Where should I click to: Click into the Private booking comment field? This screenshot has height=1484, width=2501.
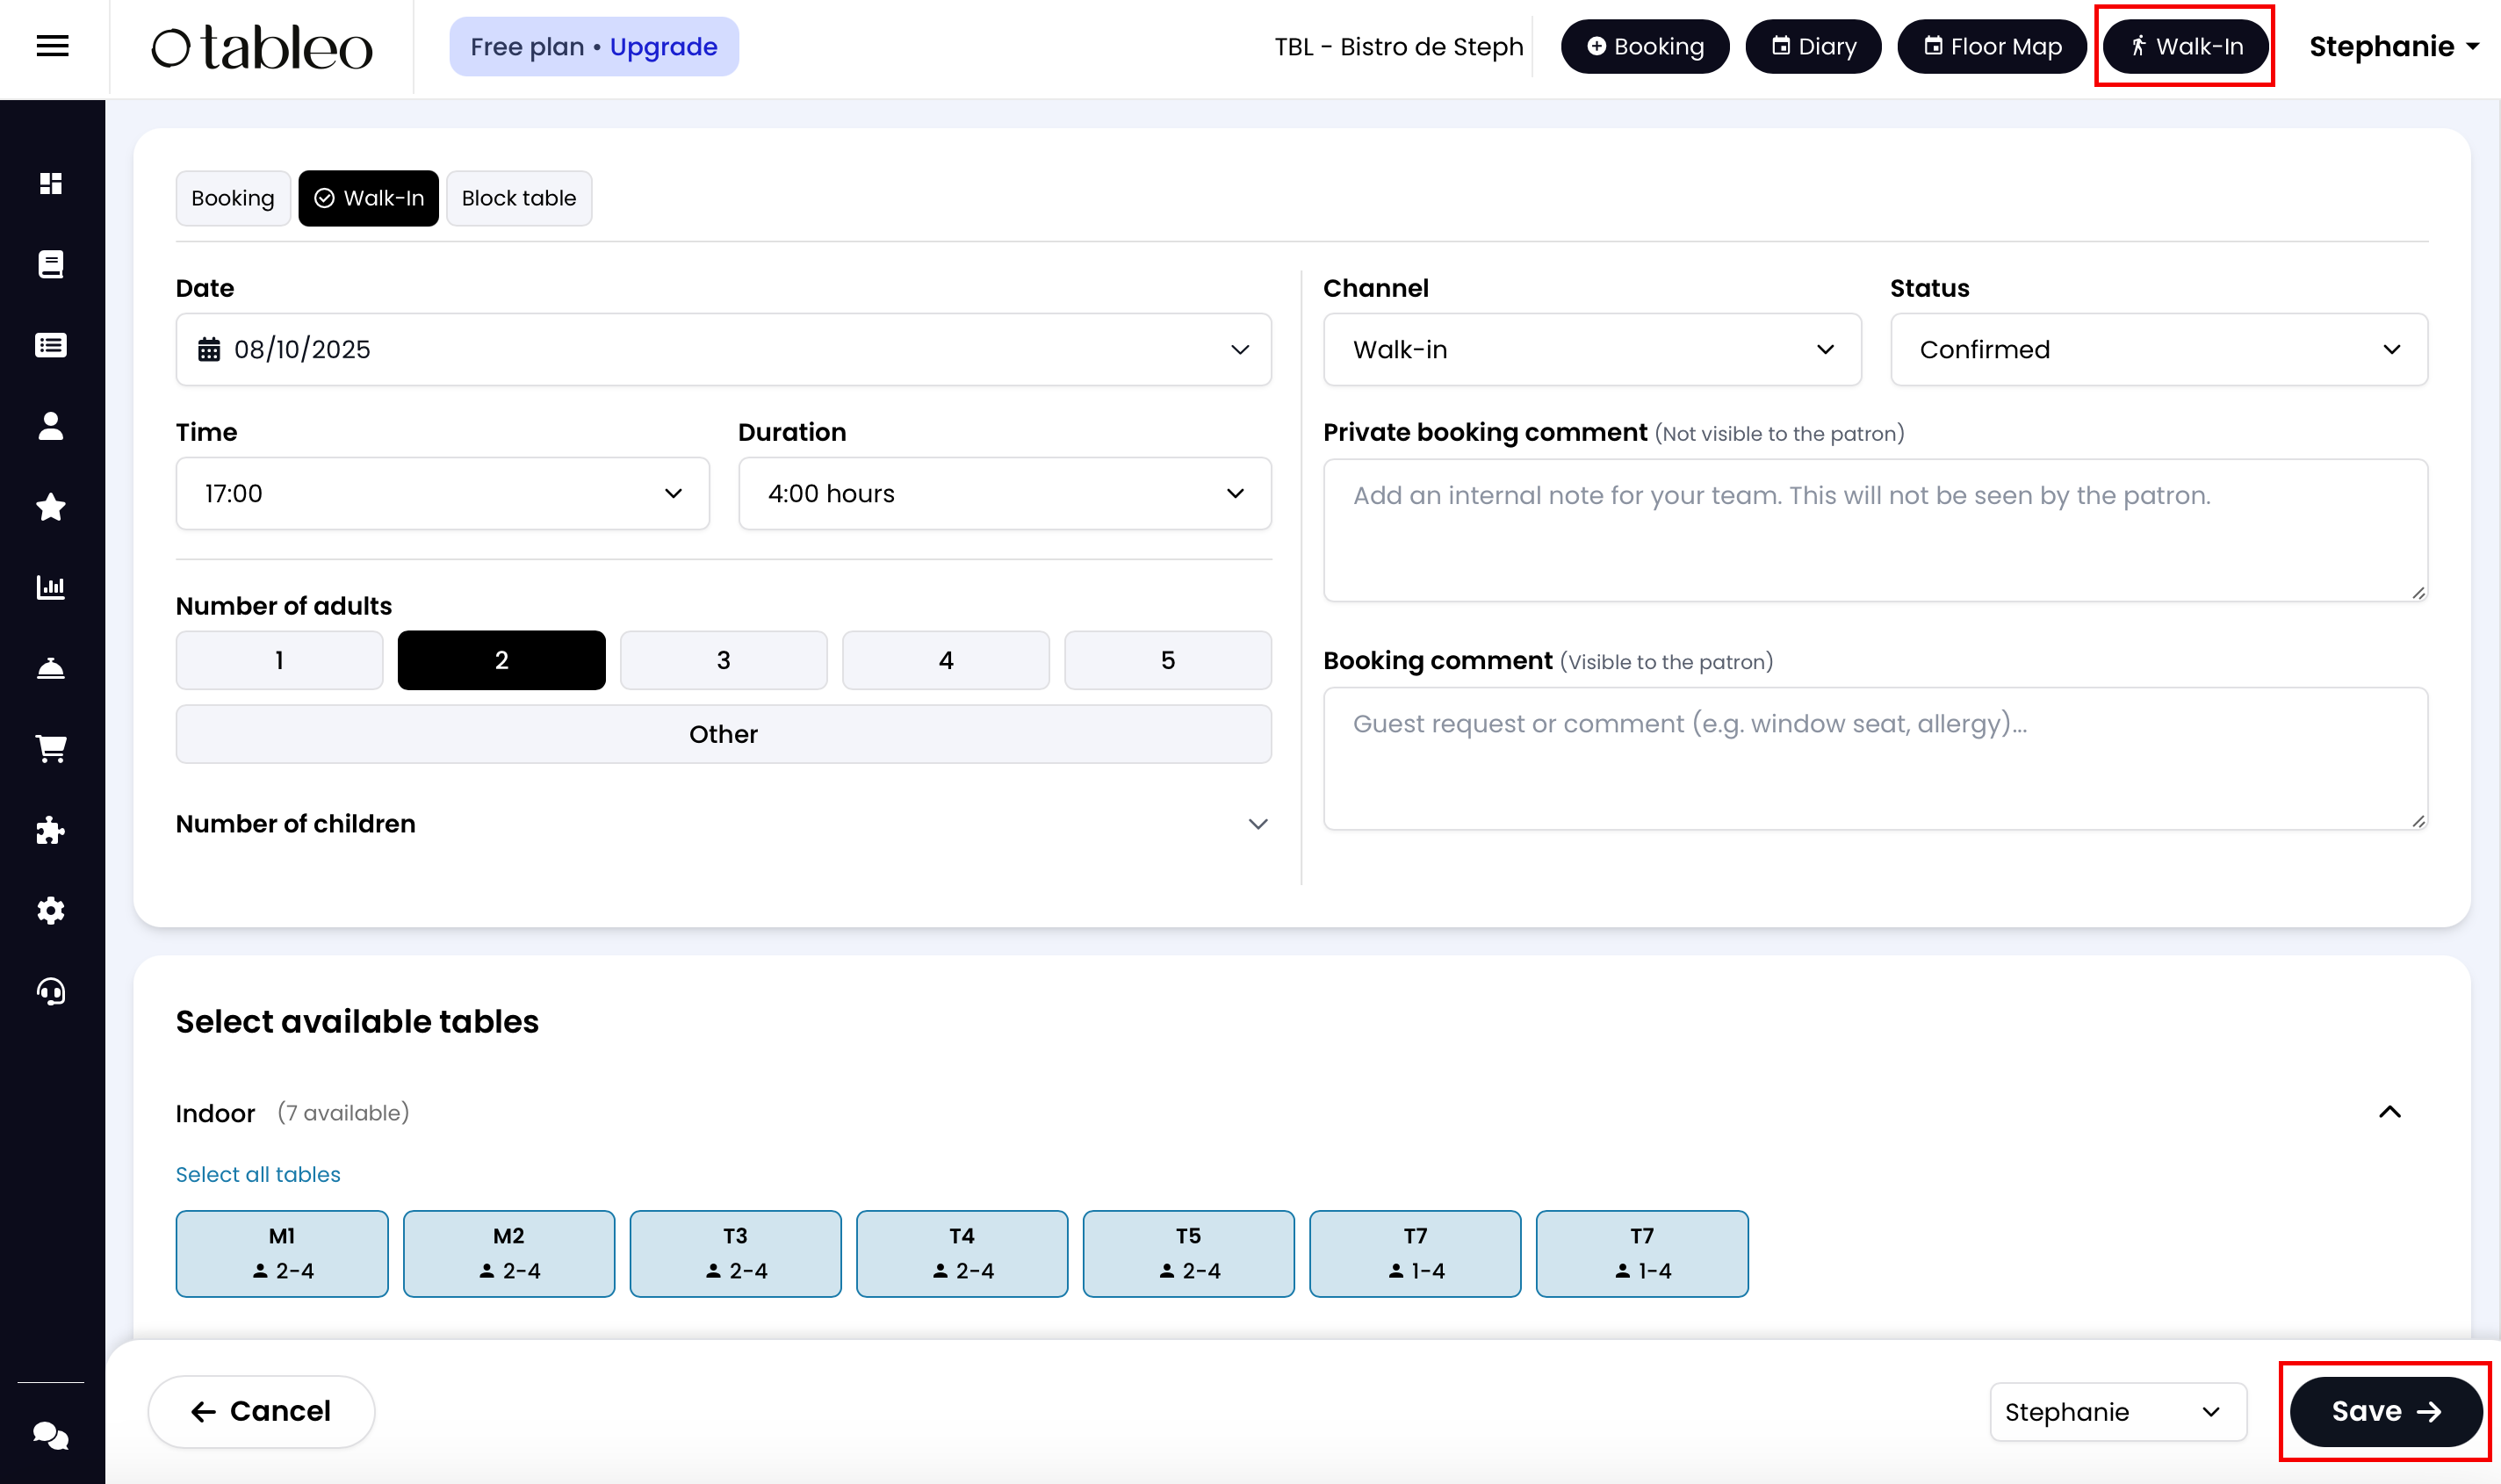click(1874, 530)
